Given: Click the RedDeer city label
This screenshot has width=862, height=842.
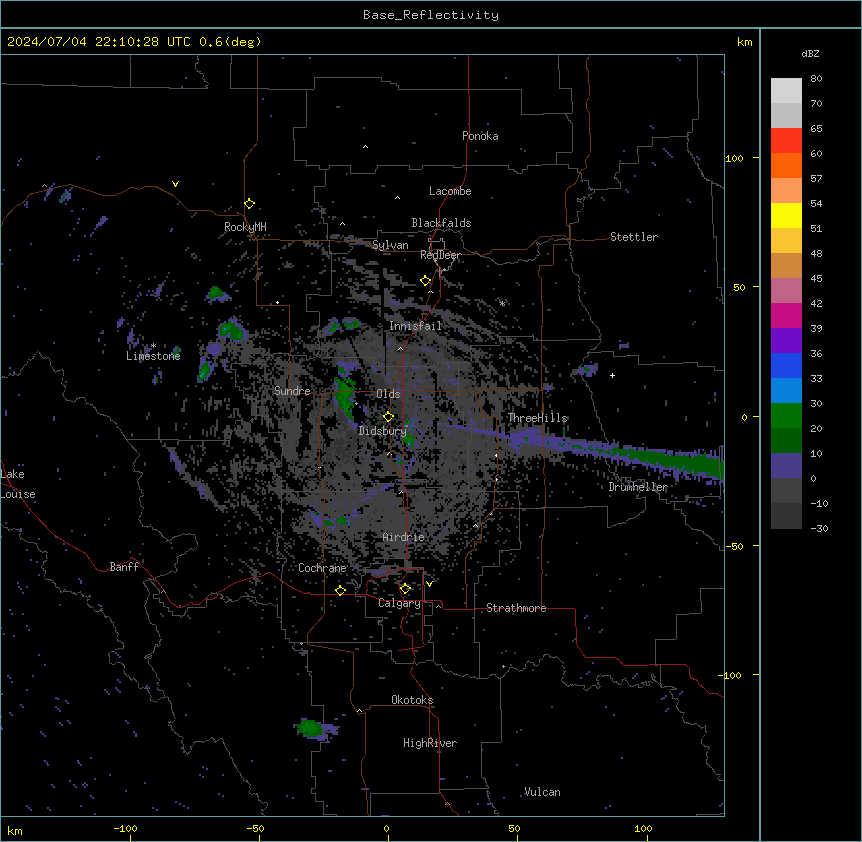Looking at the screenshot, I should pyautogui.click(x=440, y=255).
